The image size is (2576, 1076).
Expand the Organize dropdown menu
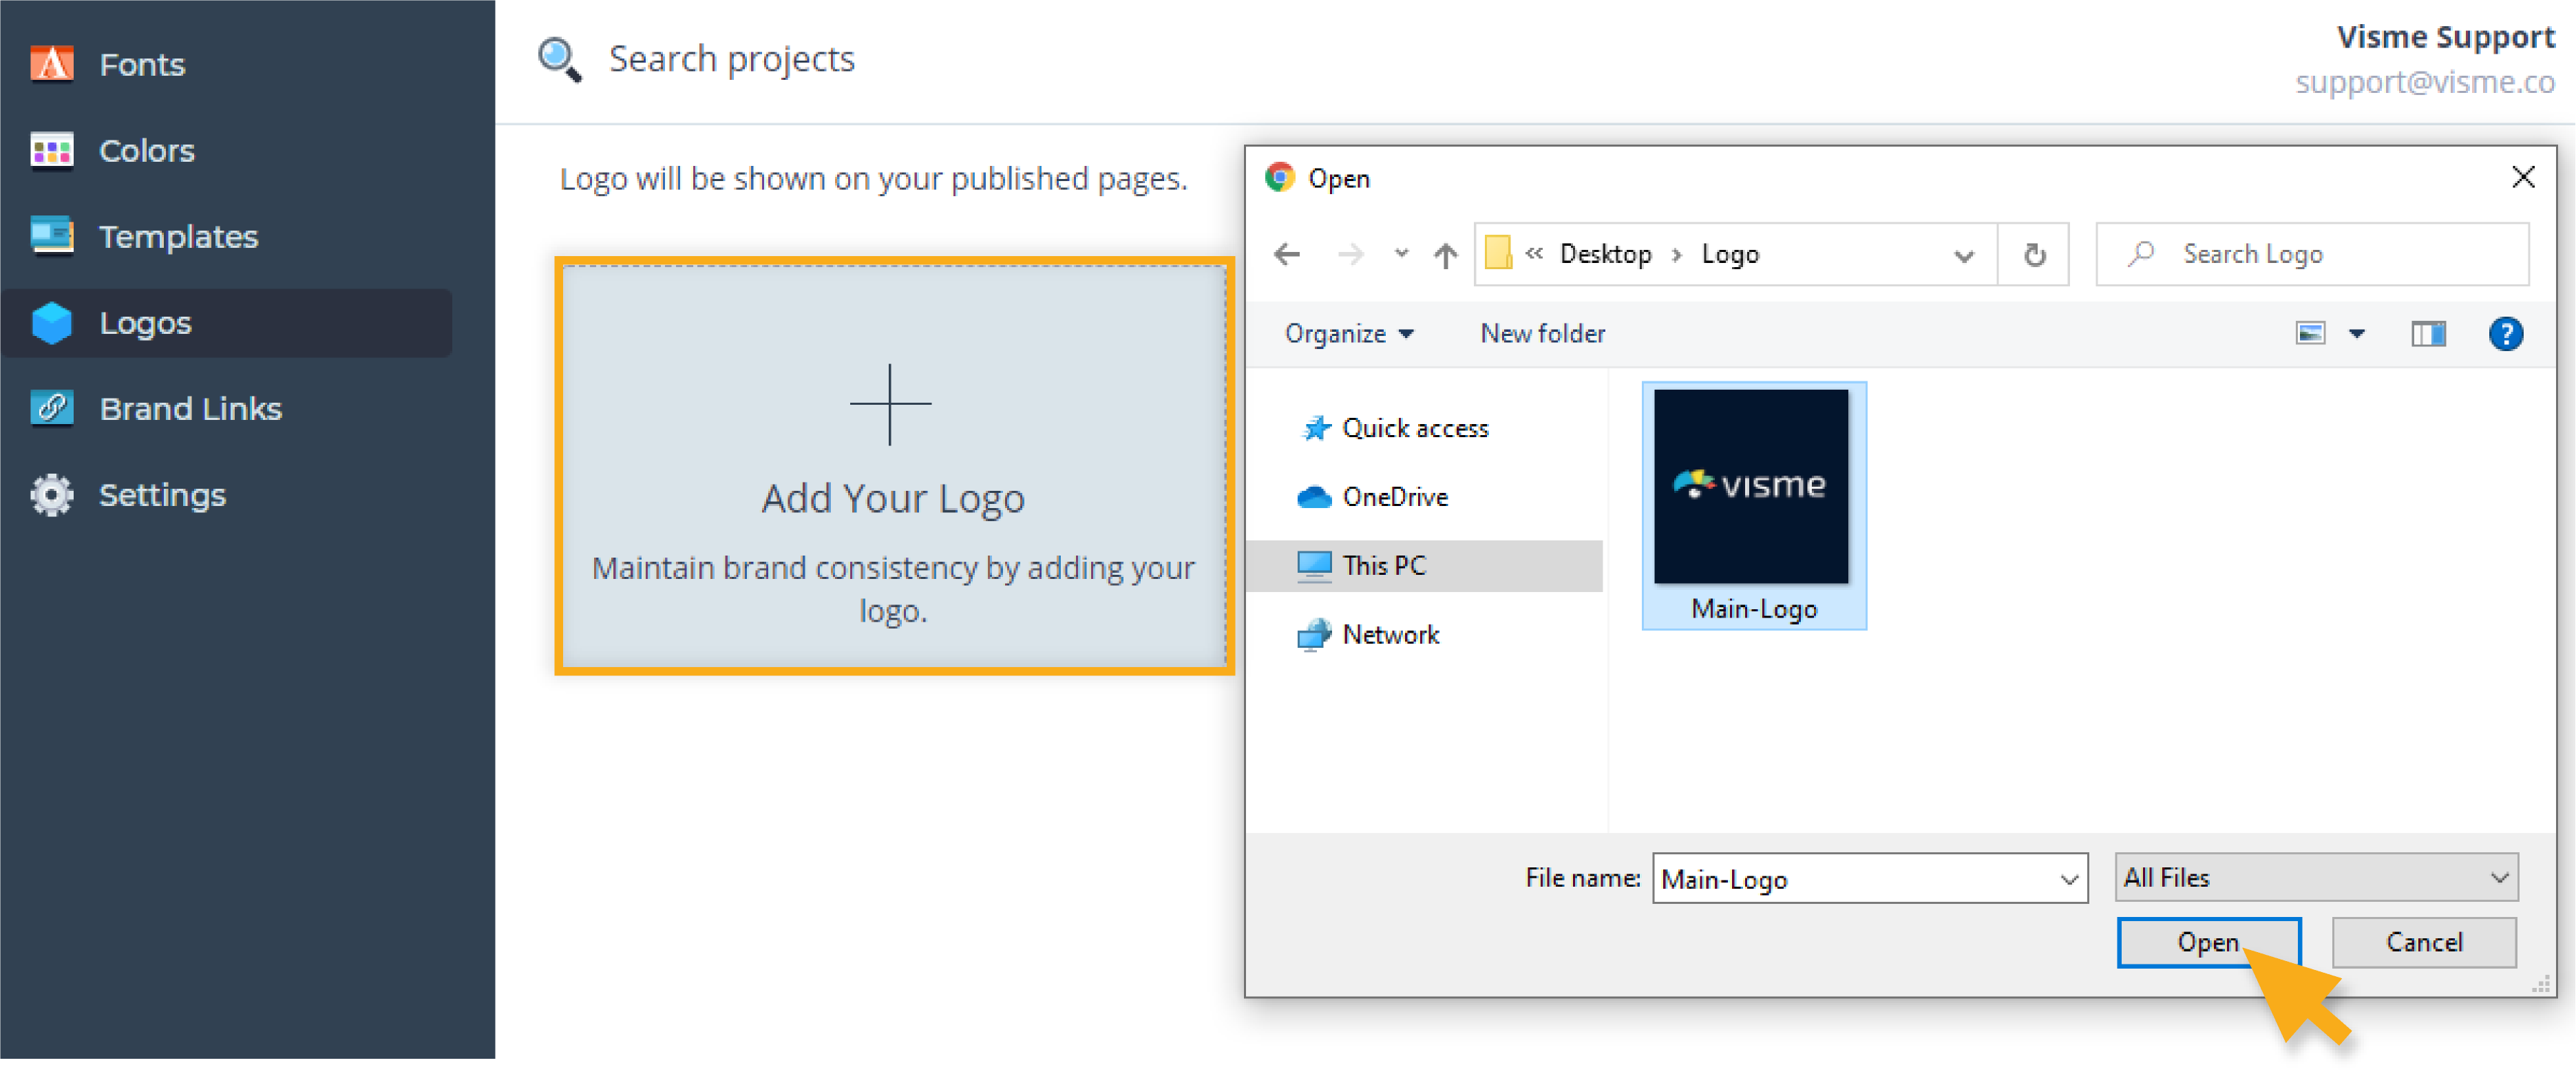(x=1349, y=334)
